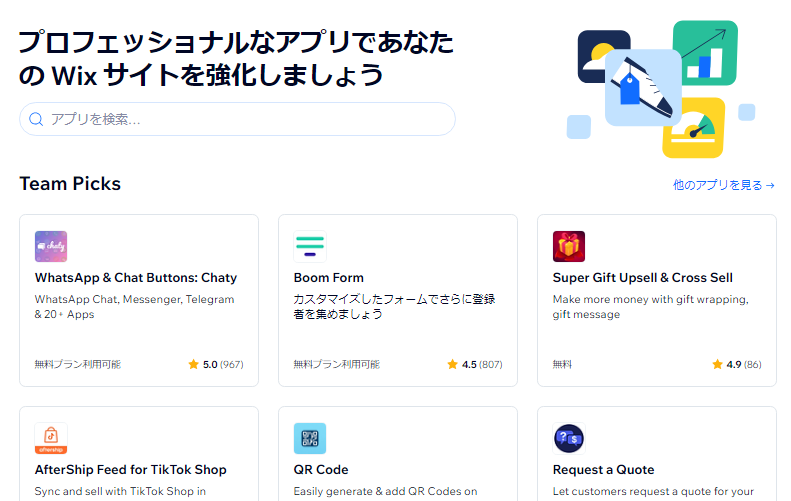The width and height of the screenshot is (791, 501).
Task: Click the hero illustration of sneaker and charts
Action: pos(661,89)
